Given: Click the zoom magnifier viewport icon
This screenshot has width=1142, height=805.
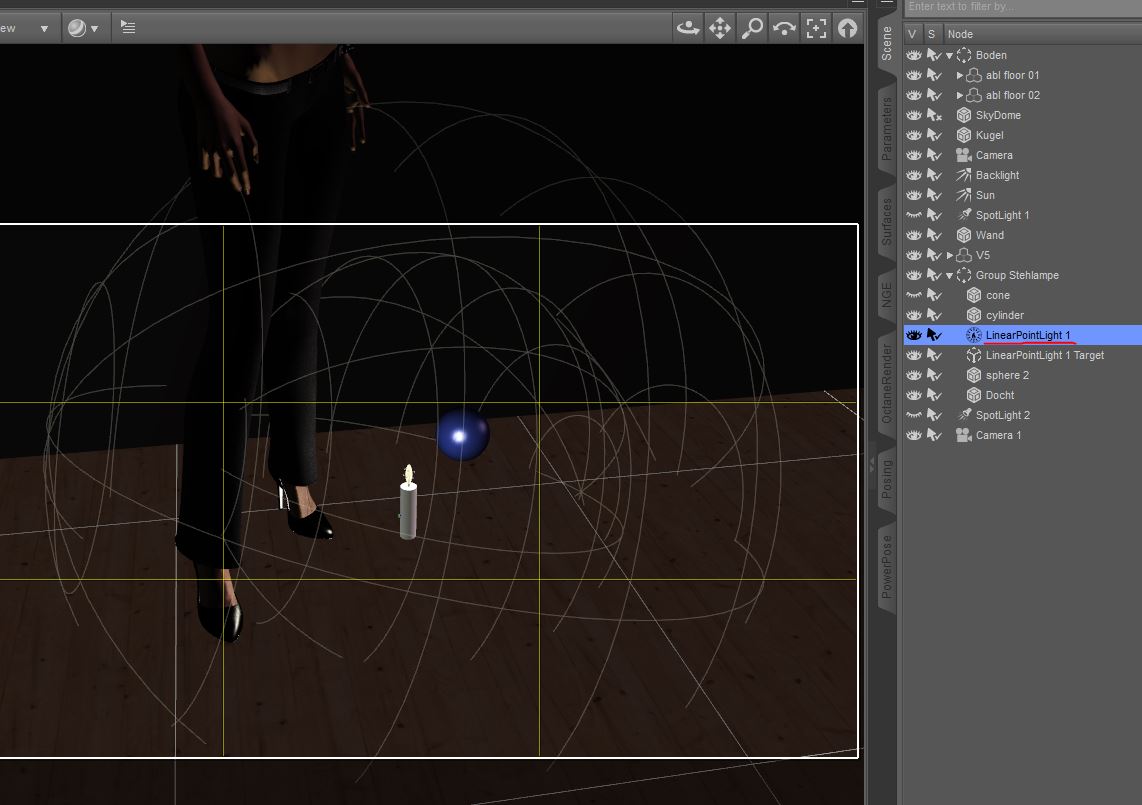Looking at the screenshot, I should 752,28.
